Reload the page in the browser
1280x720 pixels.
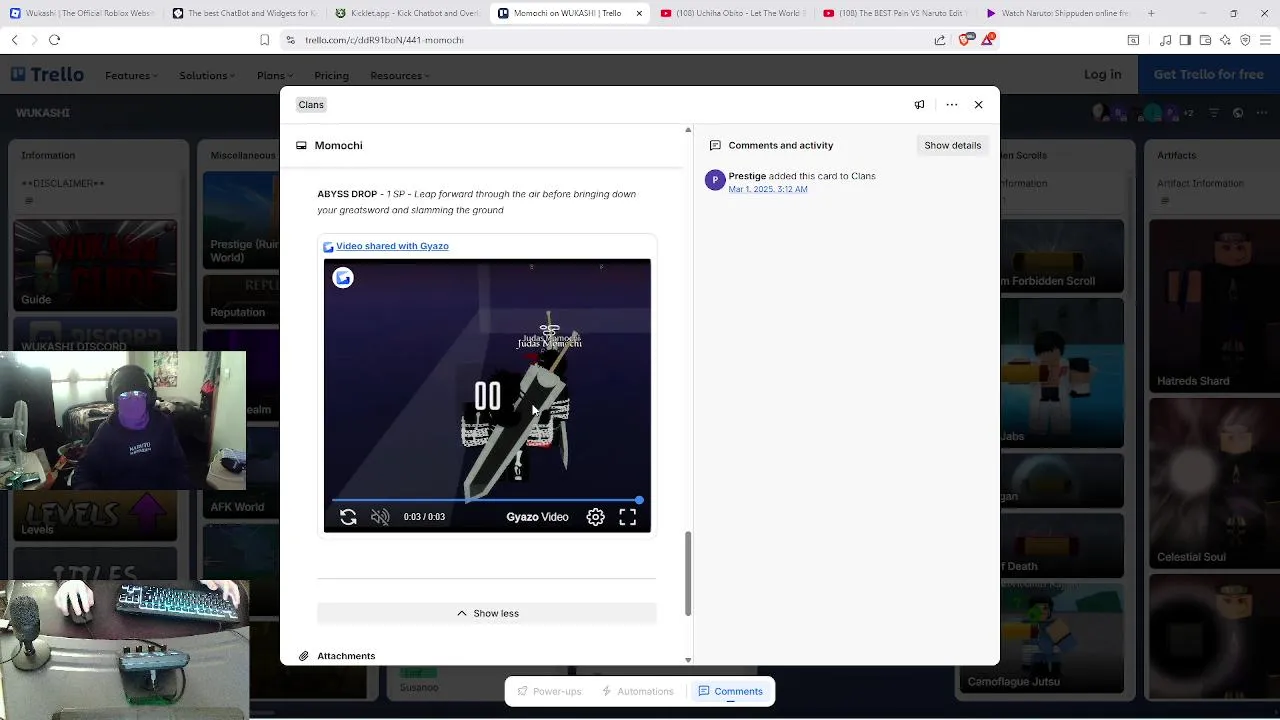tap(55, 40)
